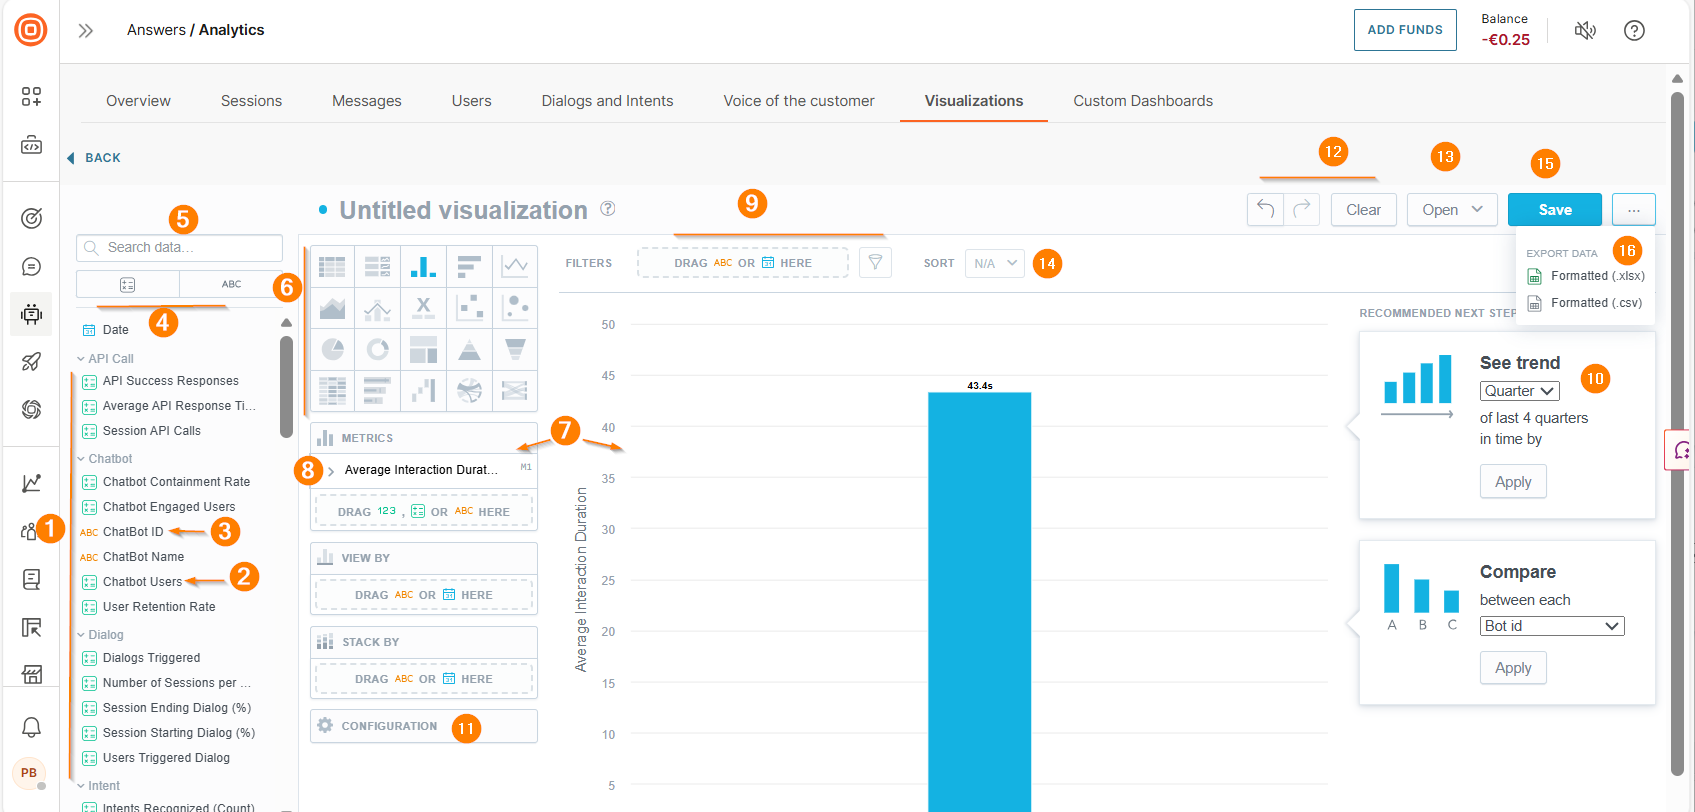Image resolution: width=1695 pixels, height=812 pixels.
Task: Expand the Configuration section
Action: click(424, 726)
